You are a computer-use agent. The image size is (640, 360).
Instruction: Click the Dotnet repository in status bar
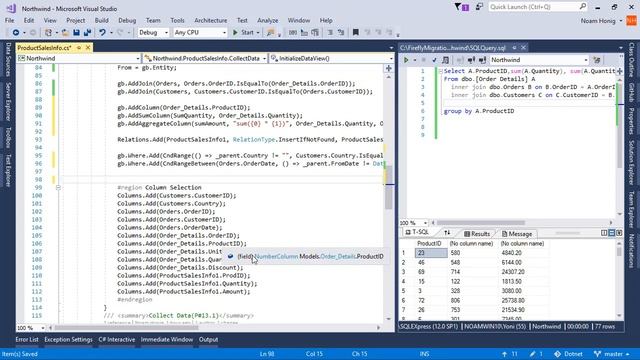(x=568, y=354)
